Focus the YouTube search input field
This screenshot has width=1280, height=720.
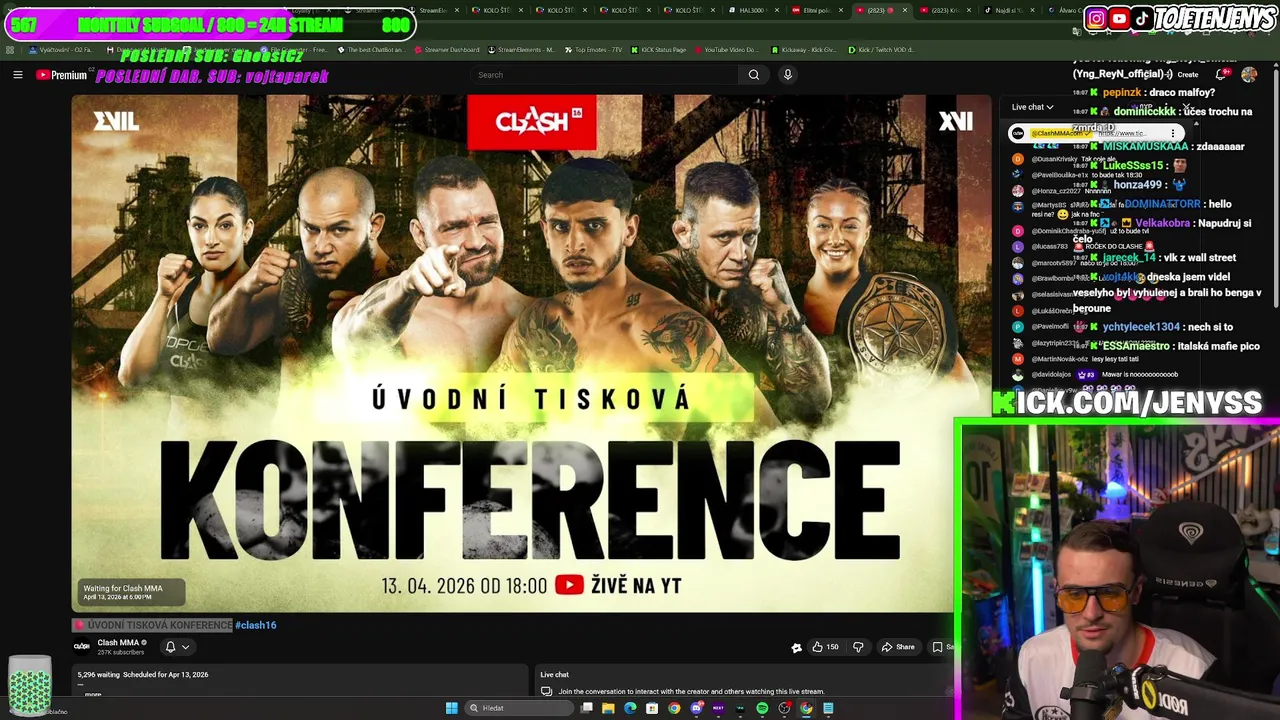tap(605, 75)
